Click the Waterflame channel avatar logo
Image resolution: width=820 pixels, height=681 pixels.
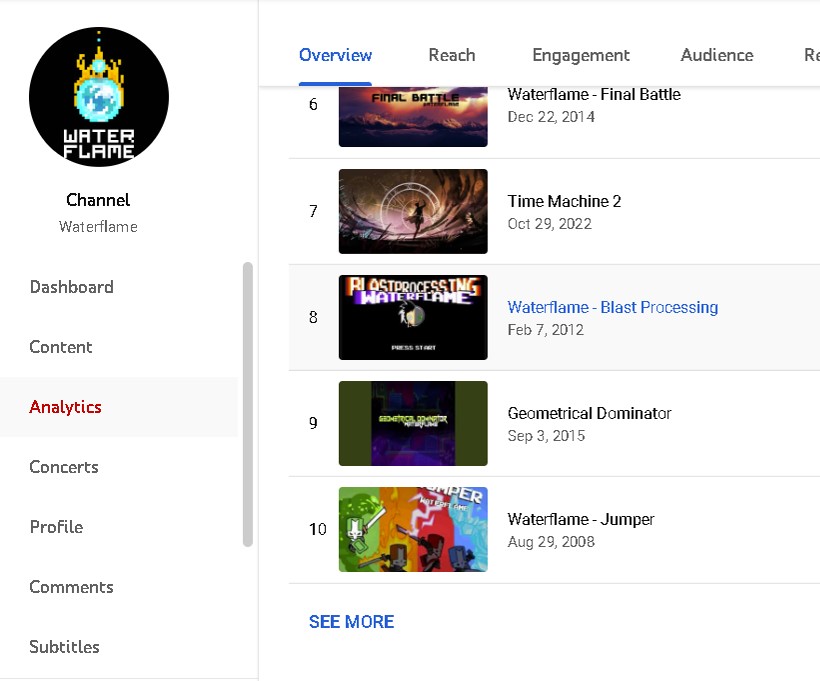tap(99, 97)
